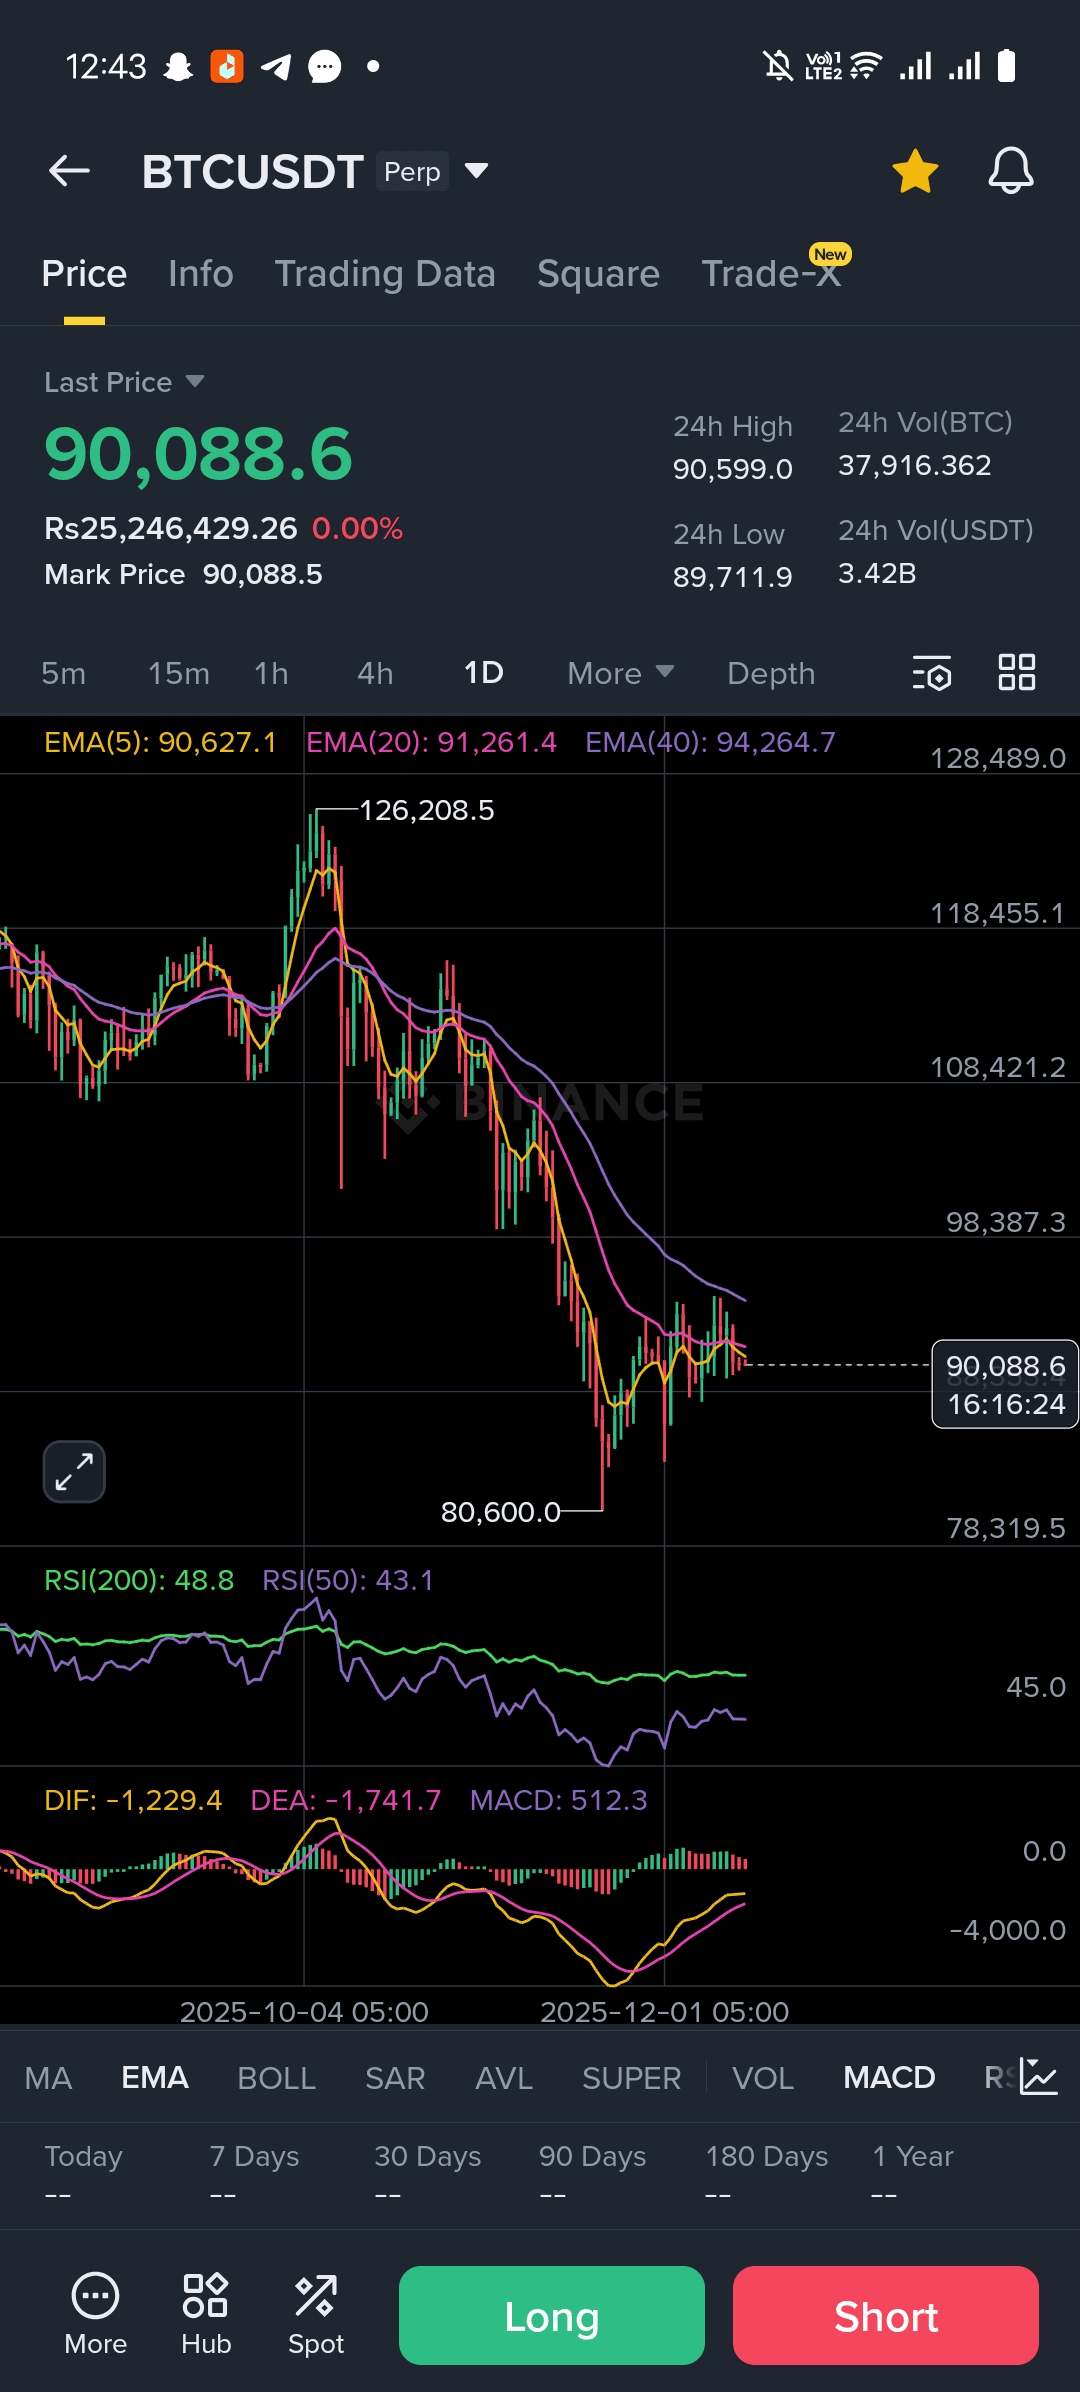Viewport: 1080px width, 2392px height.
Task: Enable the MA indicator
Action: tap(48, 2078)
